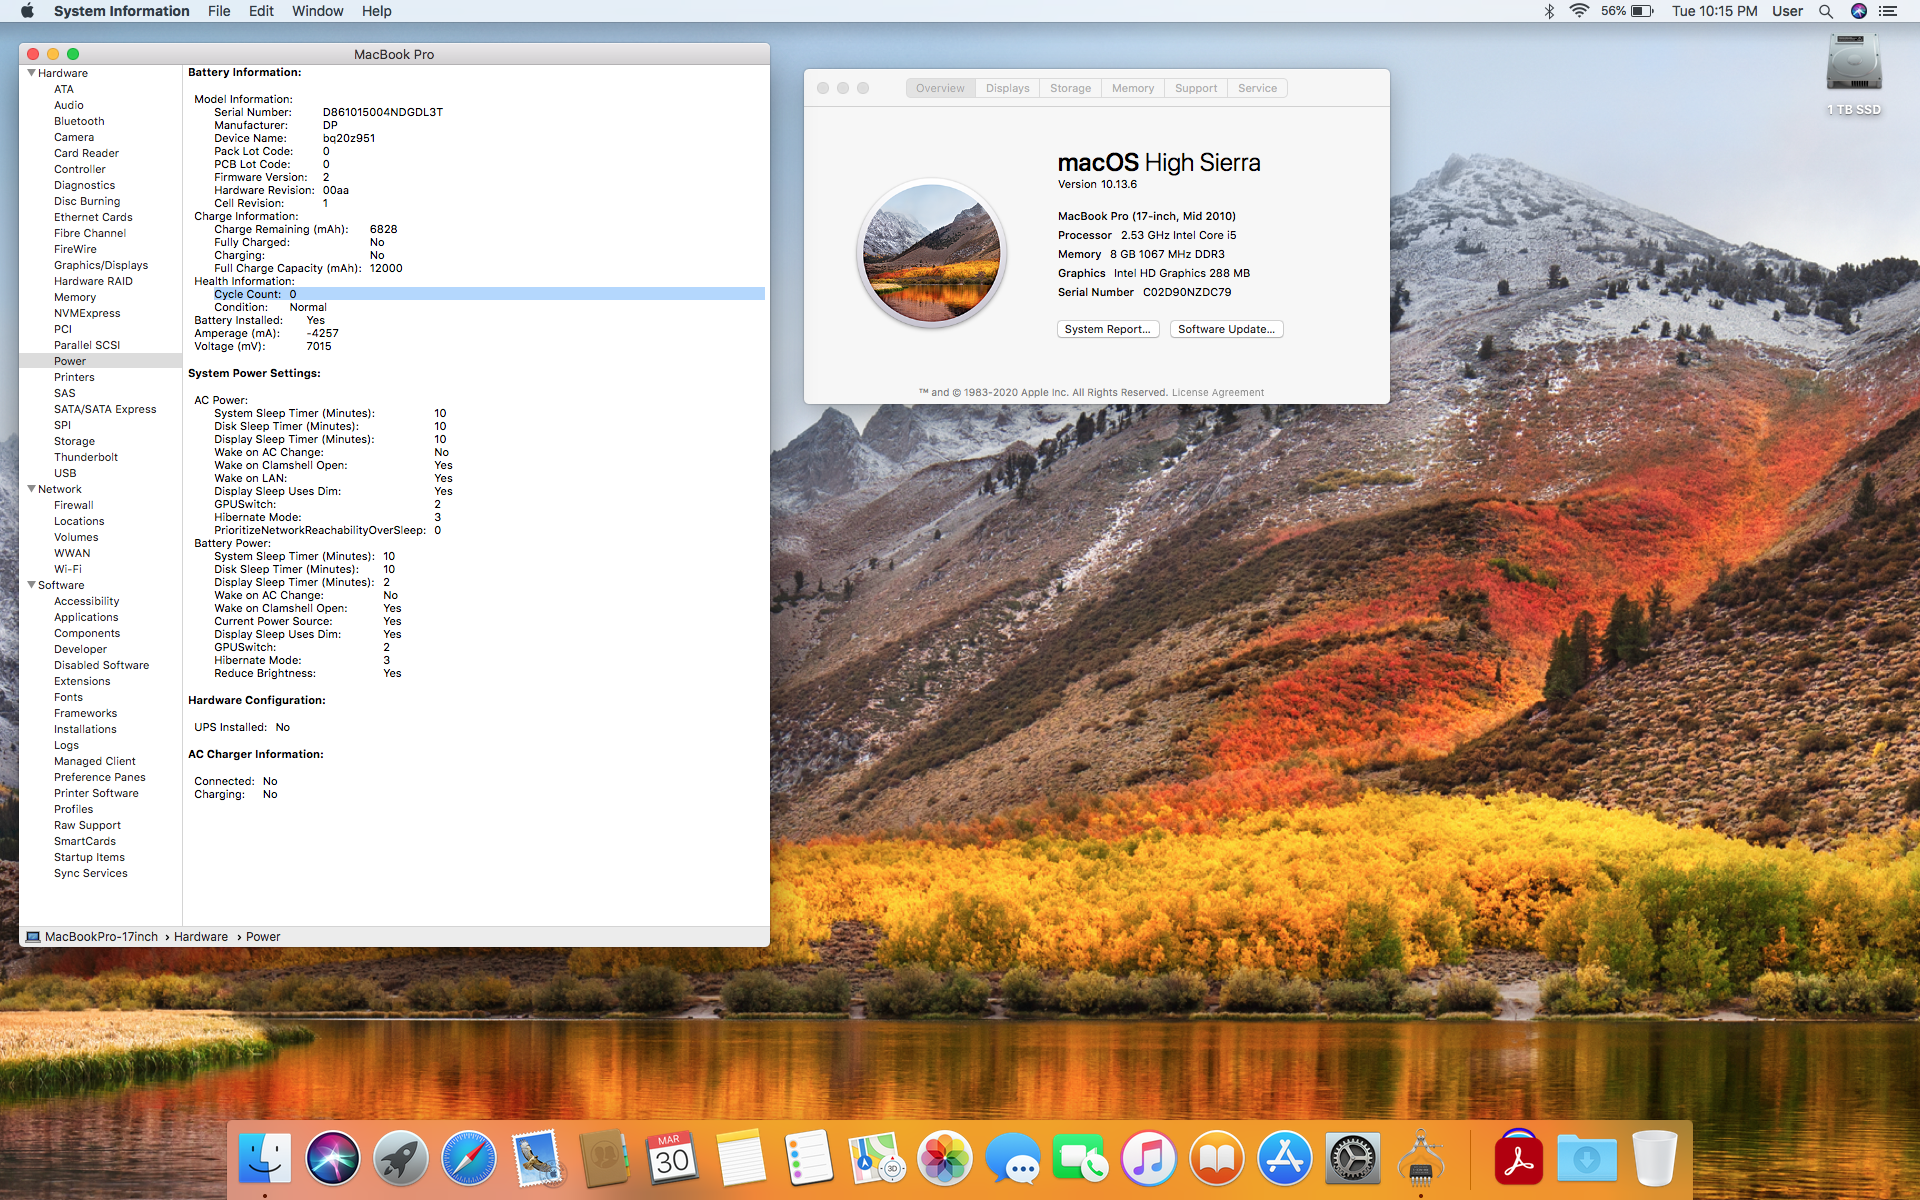Open the Help menu
Viewport: 1920px width, 1200px height.
pos(376,11)
